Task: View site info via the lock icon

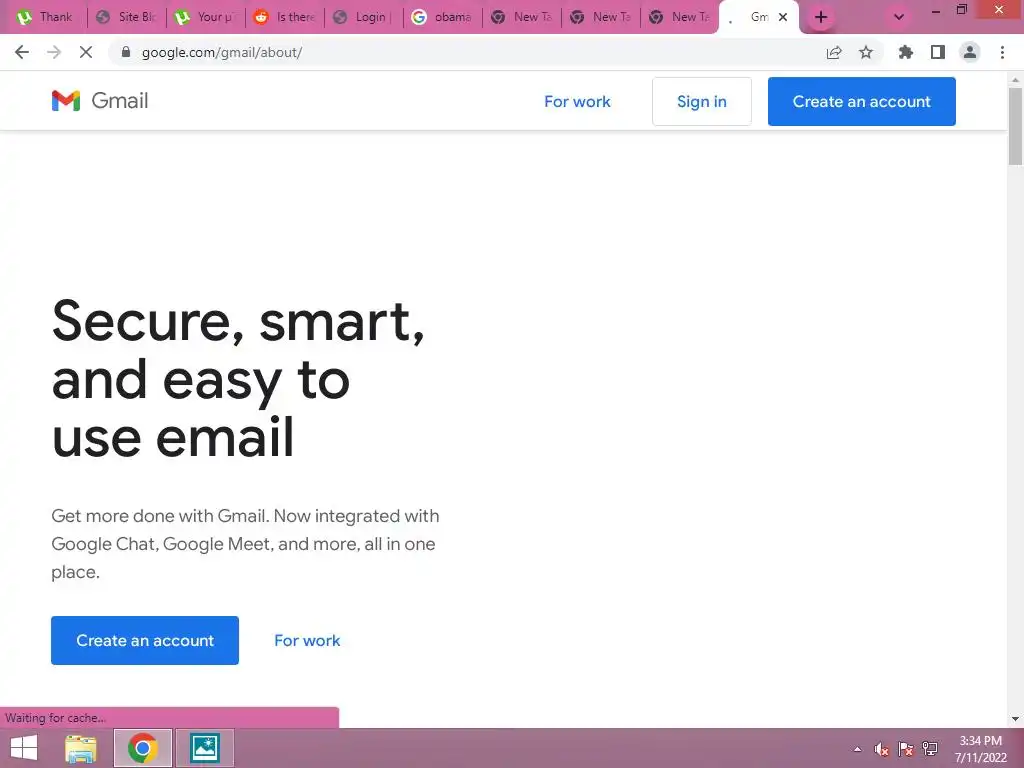Action: point(126,52)
